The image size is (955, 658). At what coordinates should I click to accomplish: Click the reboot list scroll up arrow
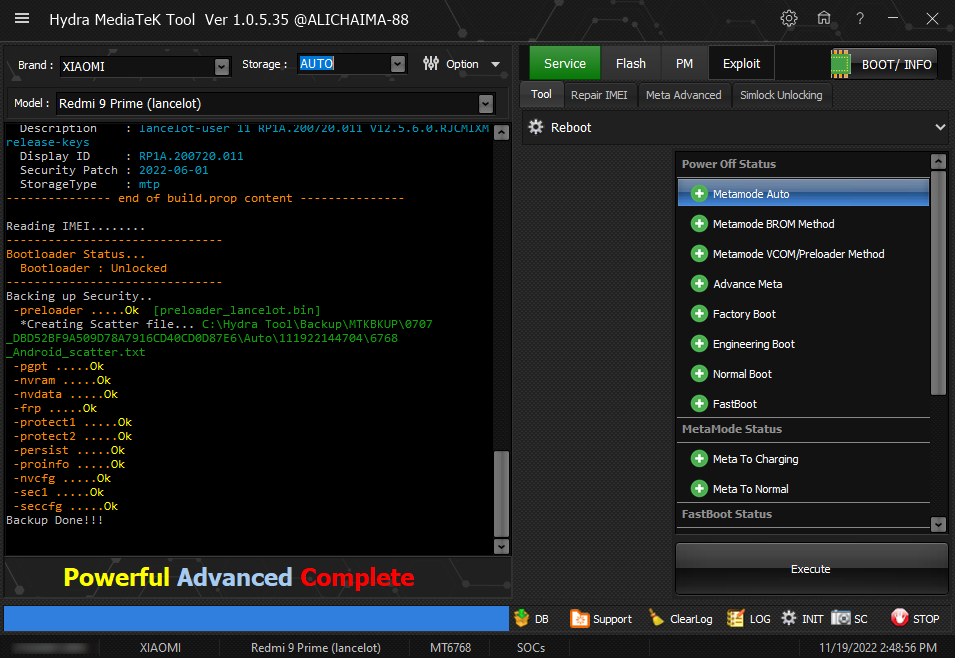point(938,161)
